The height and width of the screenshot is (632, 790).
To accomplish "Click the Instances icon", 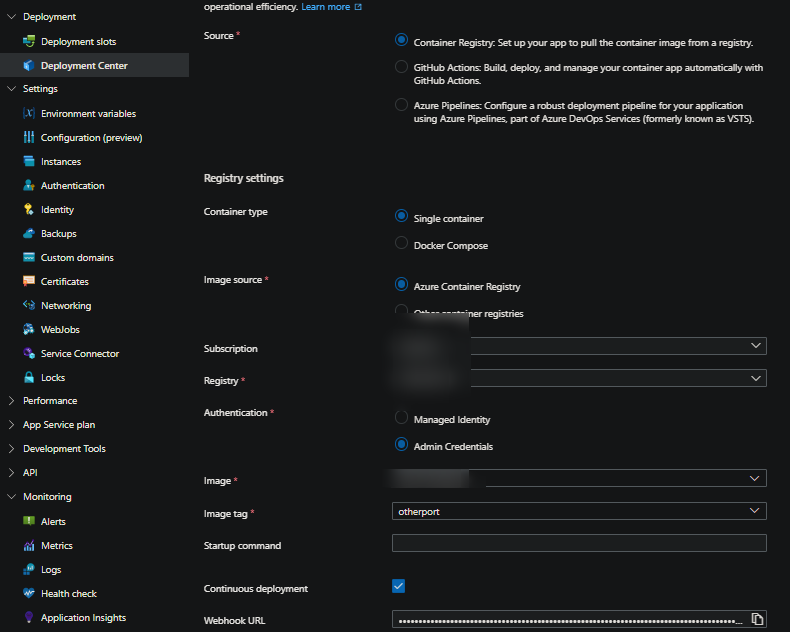I will [29, 161].
